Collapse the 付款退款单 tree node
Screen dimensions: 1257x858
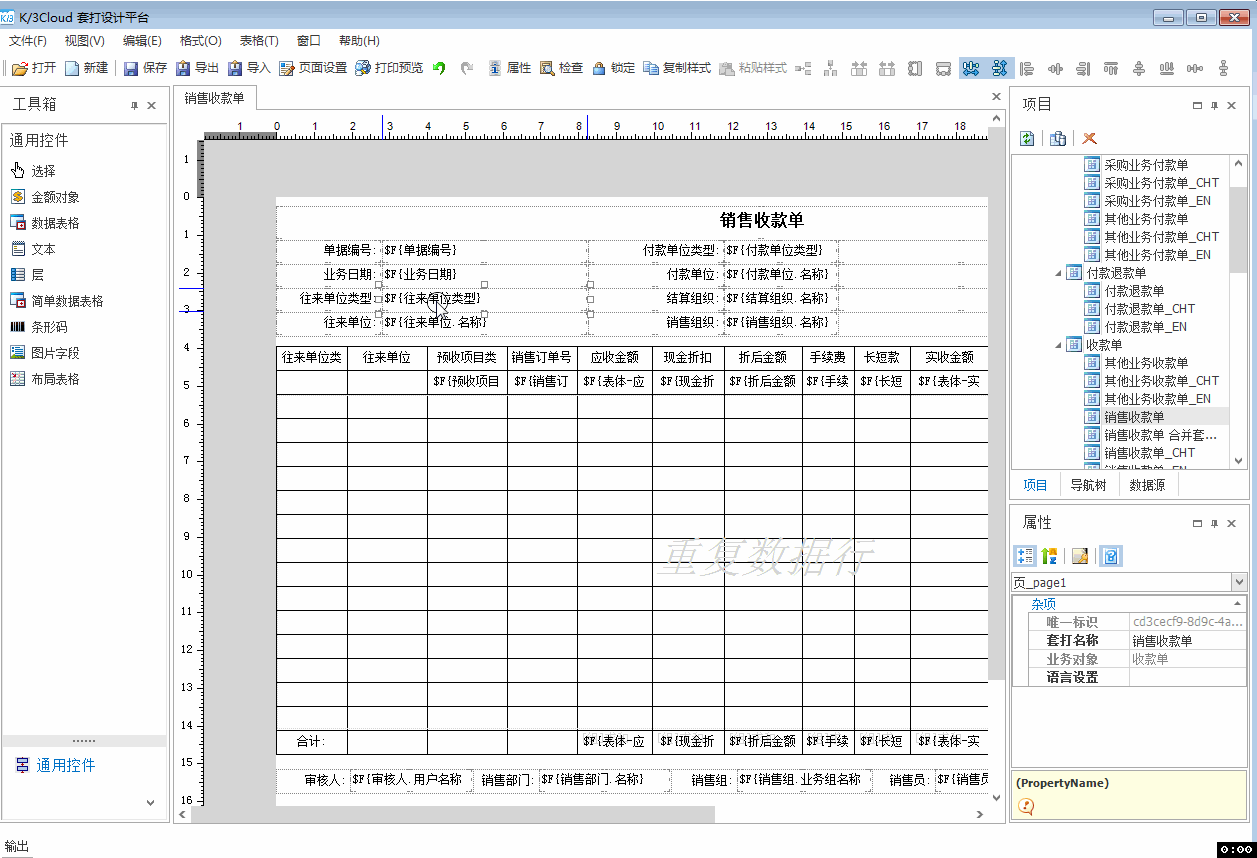pos(1059,273)
